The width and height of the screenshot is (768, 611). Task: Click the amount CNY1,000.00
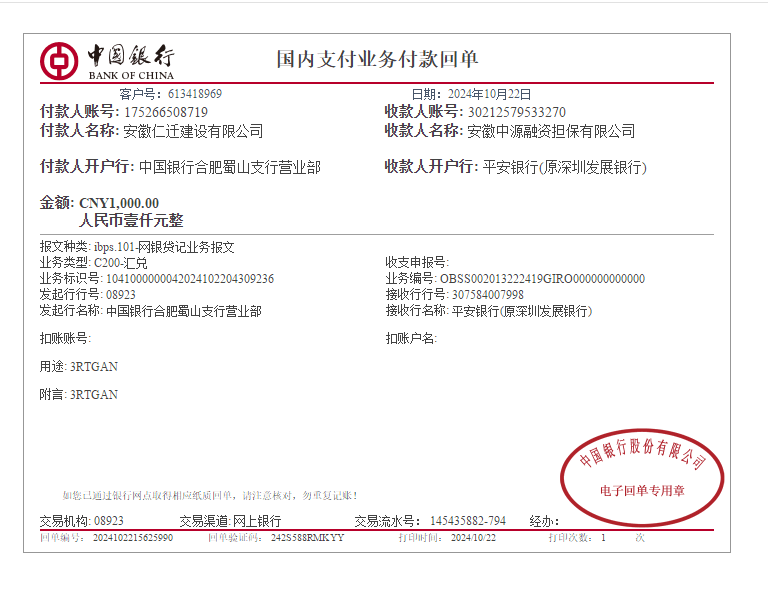[119, 203]
